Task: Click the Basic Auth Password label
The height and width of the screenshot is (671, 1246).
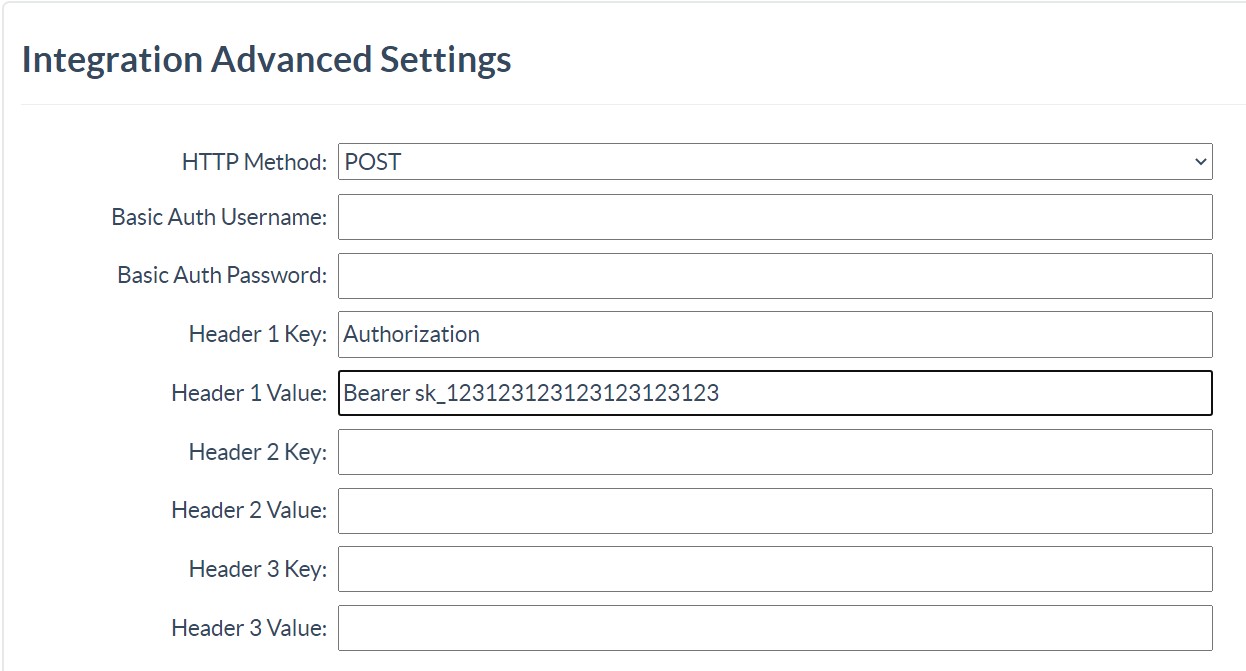Action: pyautogui.click(x=218, y=275)
